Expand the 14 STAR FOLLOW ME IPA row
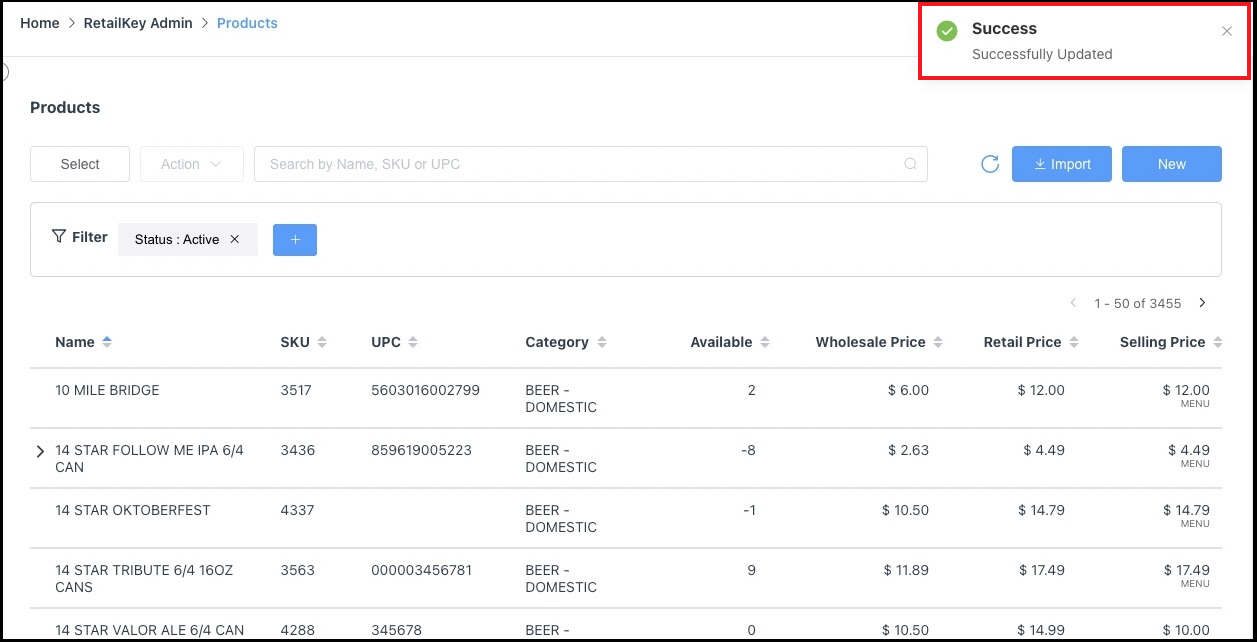The height and width of the screenshot is (642, 1257). click(x=40, y=452)
